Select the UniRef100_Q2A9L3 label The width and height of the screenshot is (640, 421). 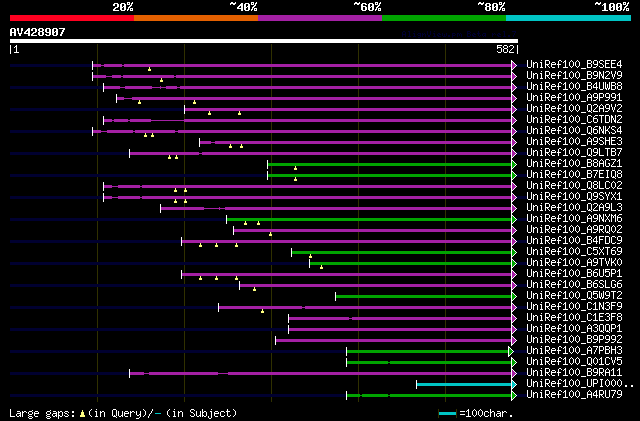tap(574, 208)
